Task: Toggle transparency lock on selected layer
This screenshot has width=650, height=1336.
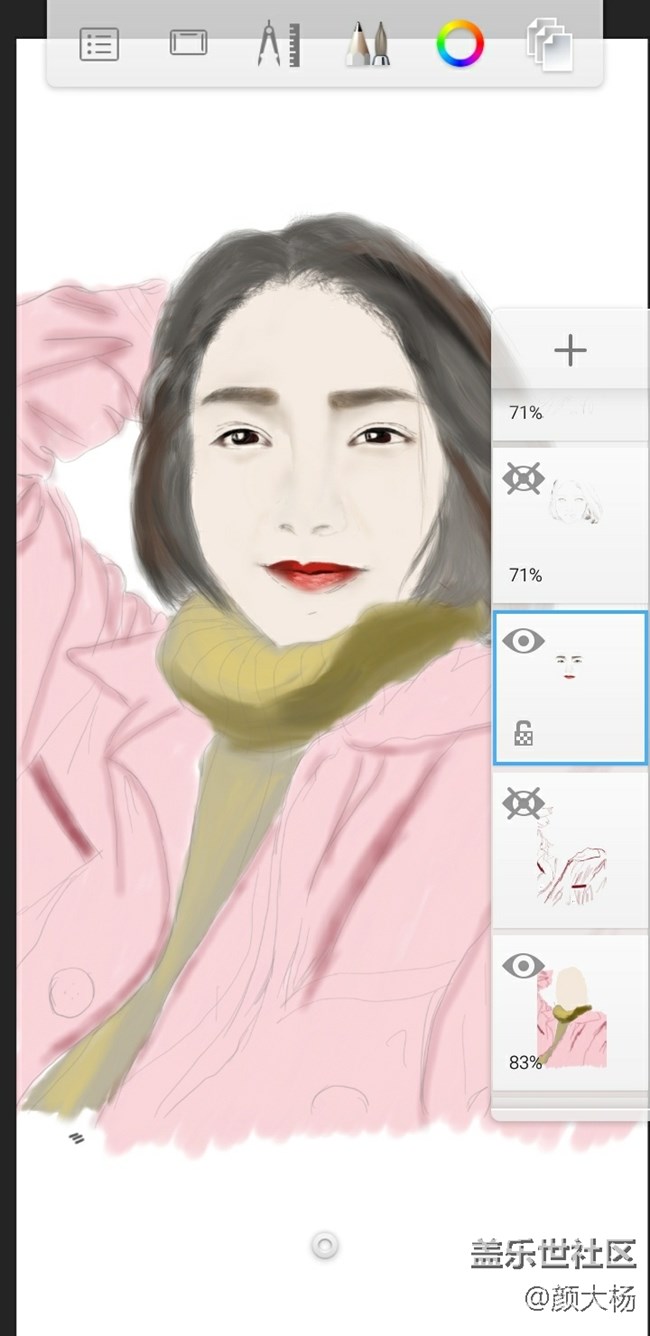Action: pyautogui.click(x=523, y=734)
